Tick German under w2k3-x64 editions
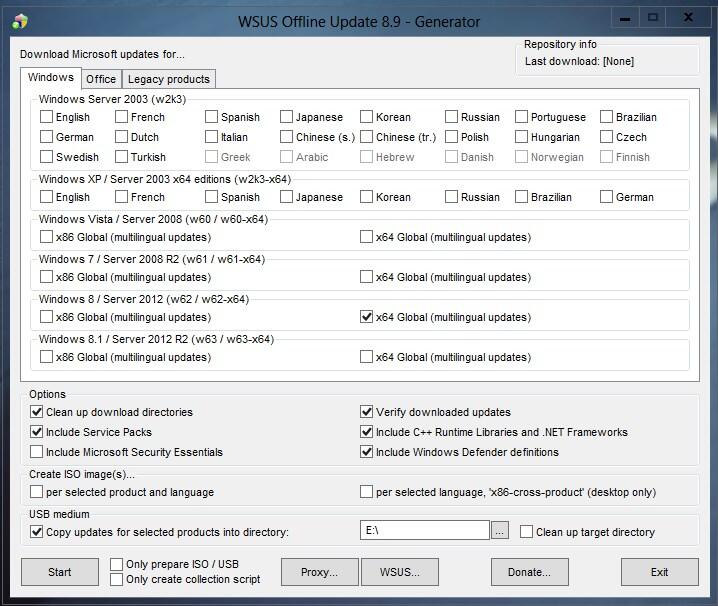 click(606, 197)
